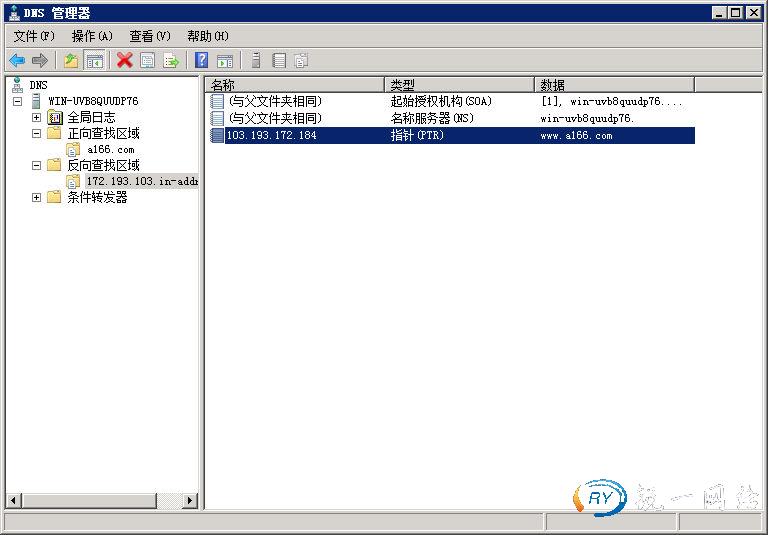Image resolution: width=768 pixels, height=535 pixels.
Task: Select the 172.193.103.in-addr reverse zone
Action: [142, 181]
